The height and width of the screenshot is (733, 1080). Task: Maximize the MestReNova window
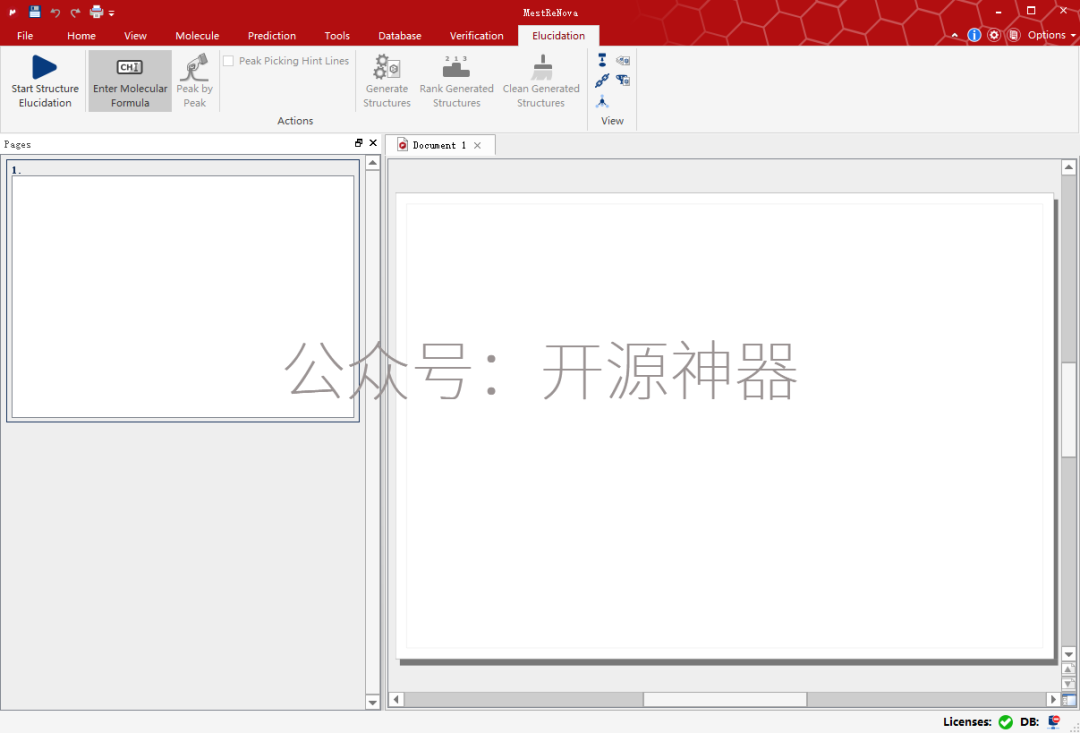click(1030, 12)
